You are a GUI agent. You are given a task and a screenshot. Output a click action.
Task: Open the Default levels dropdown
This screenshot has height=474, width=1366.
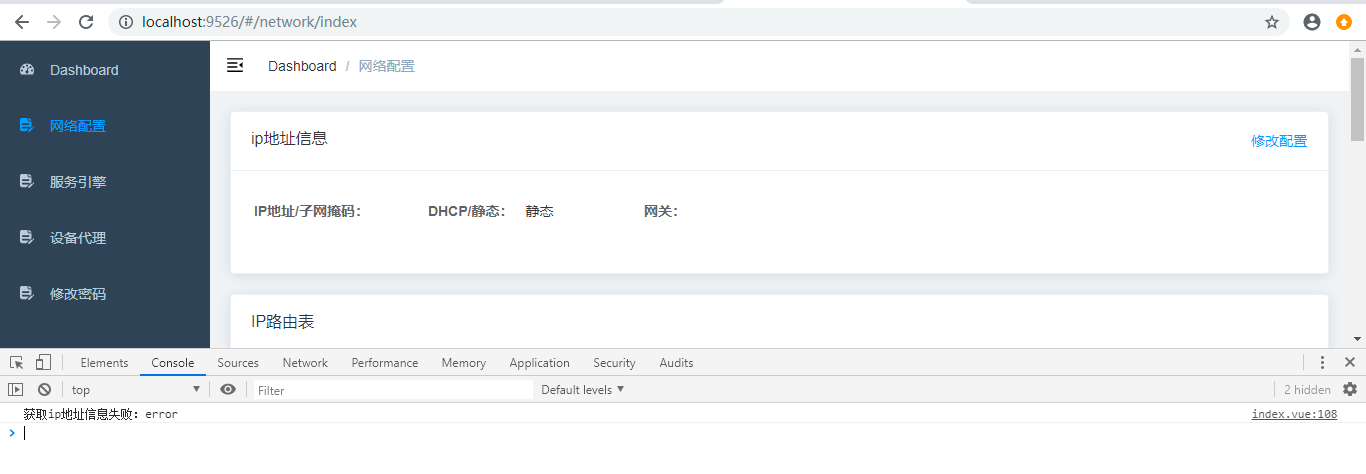point(582,389)
